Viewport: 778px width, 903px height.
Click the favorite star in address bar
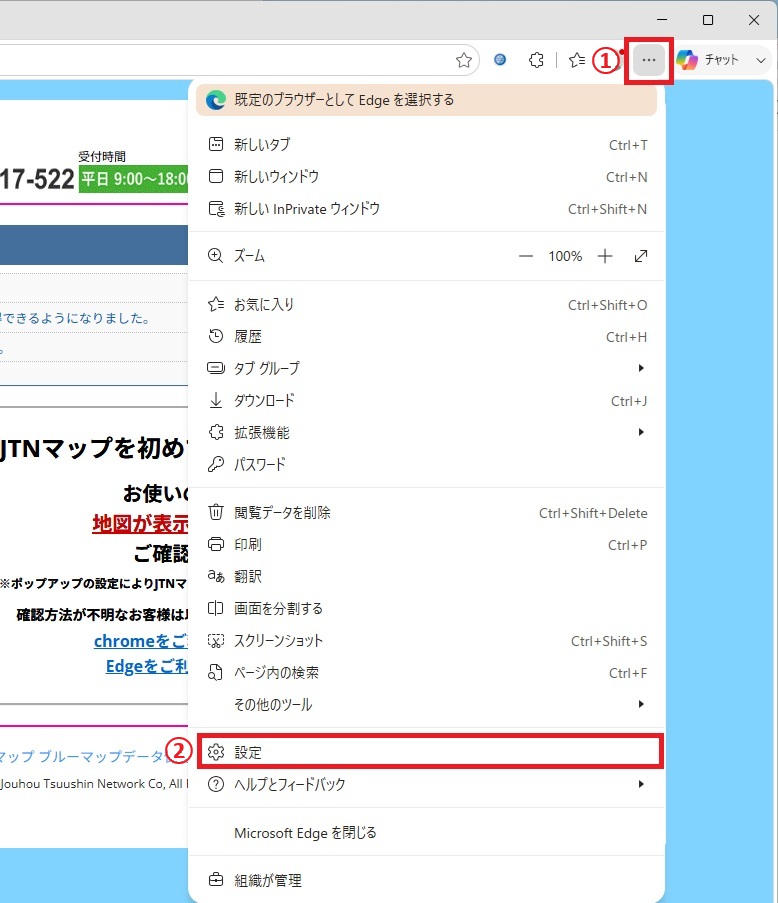tap(464, 60)
